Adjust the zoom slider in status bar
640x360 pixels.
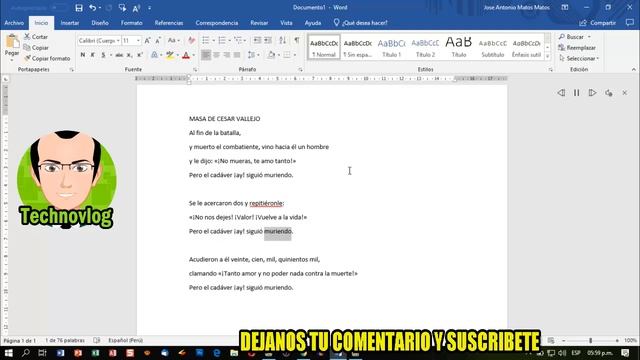point(590,340)
